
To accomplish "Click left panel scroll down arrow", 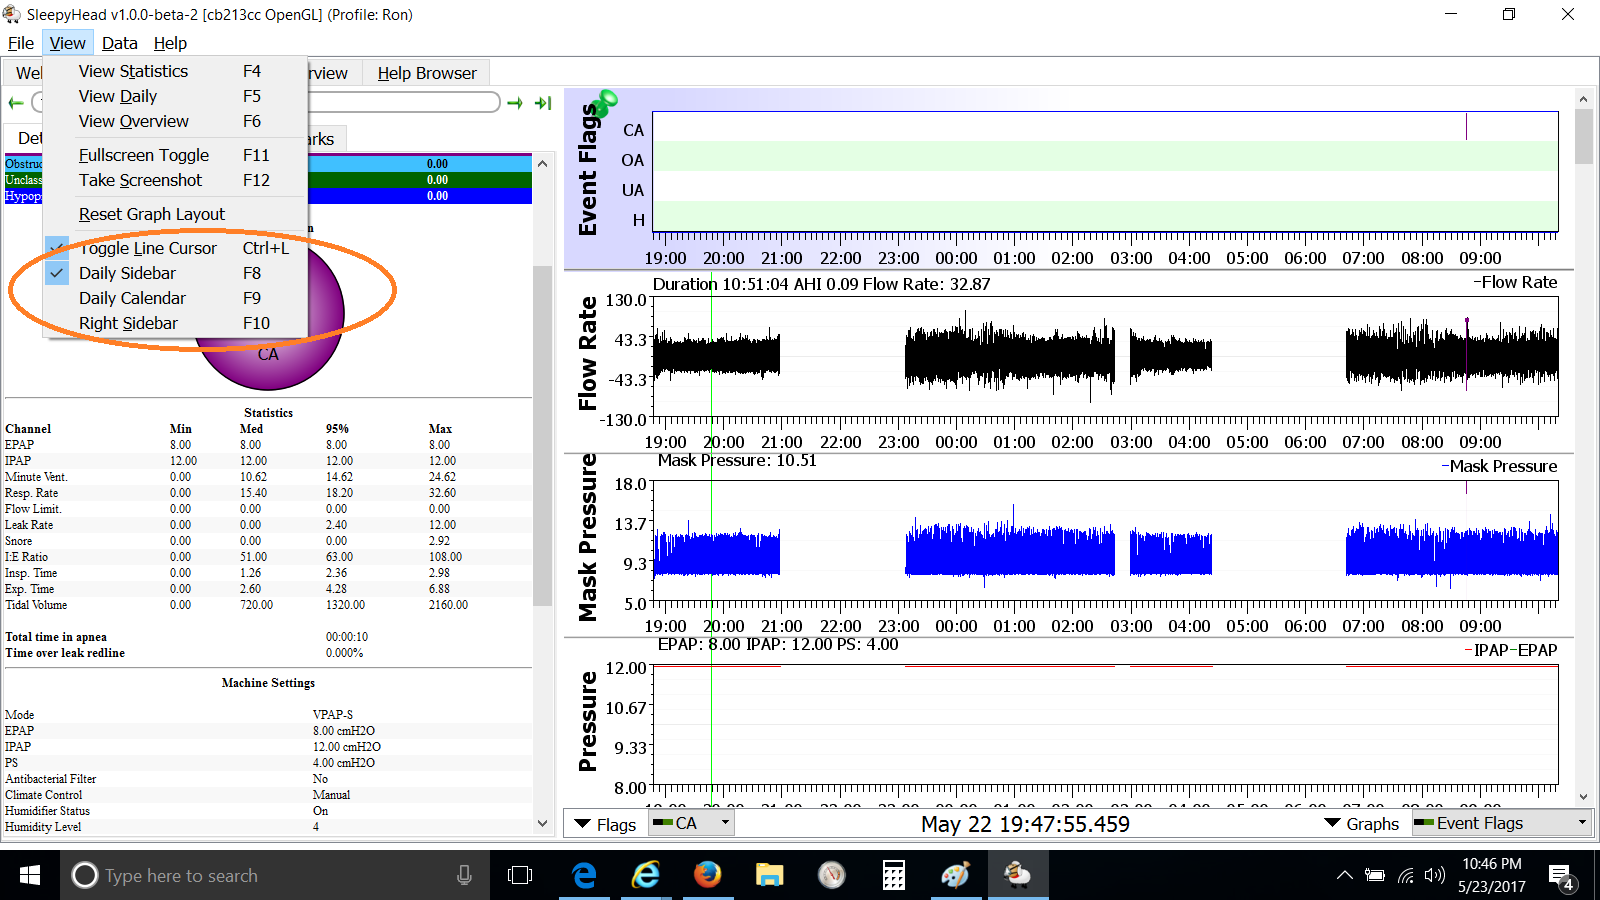I will click(542, 824).
